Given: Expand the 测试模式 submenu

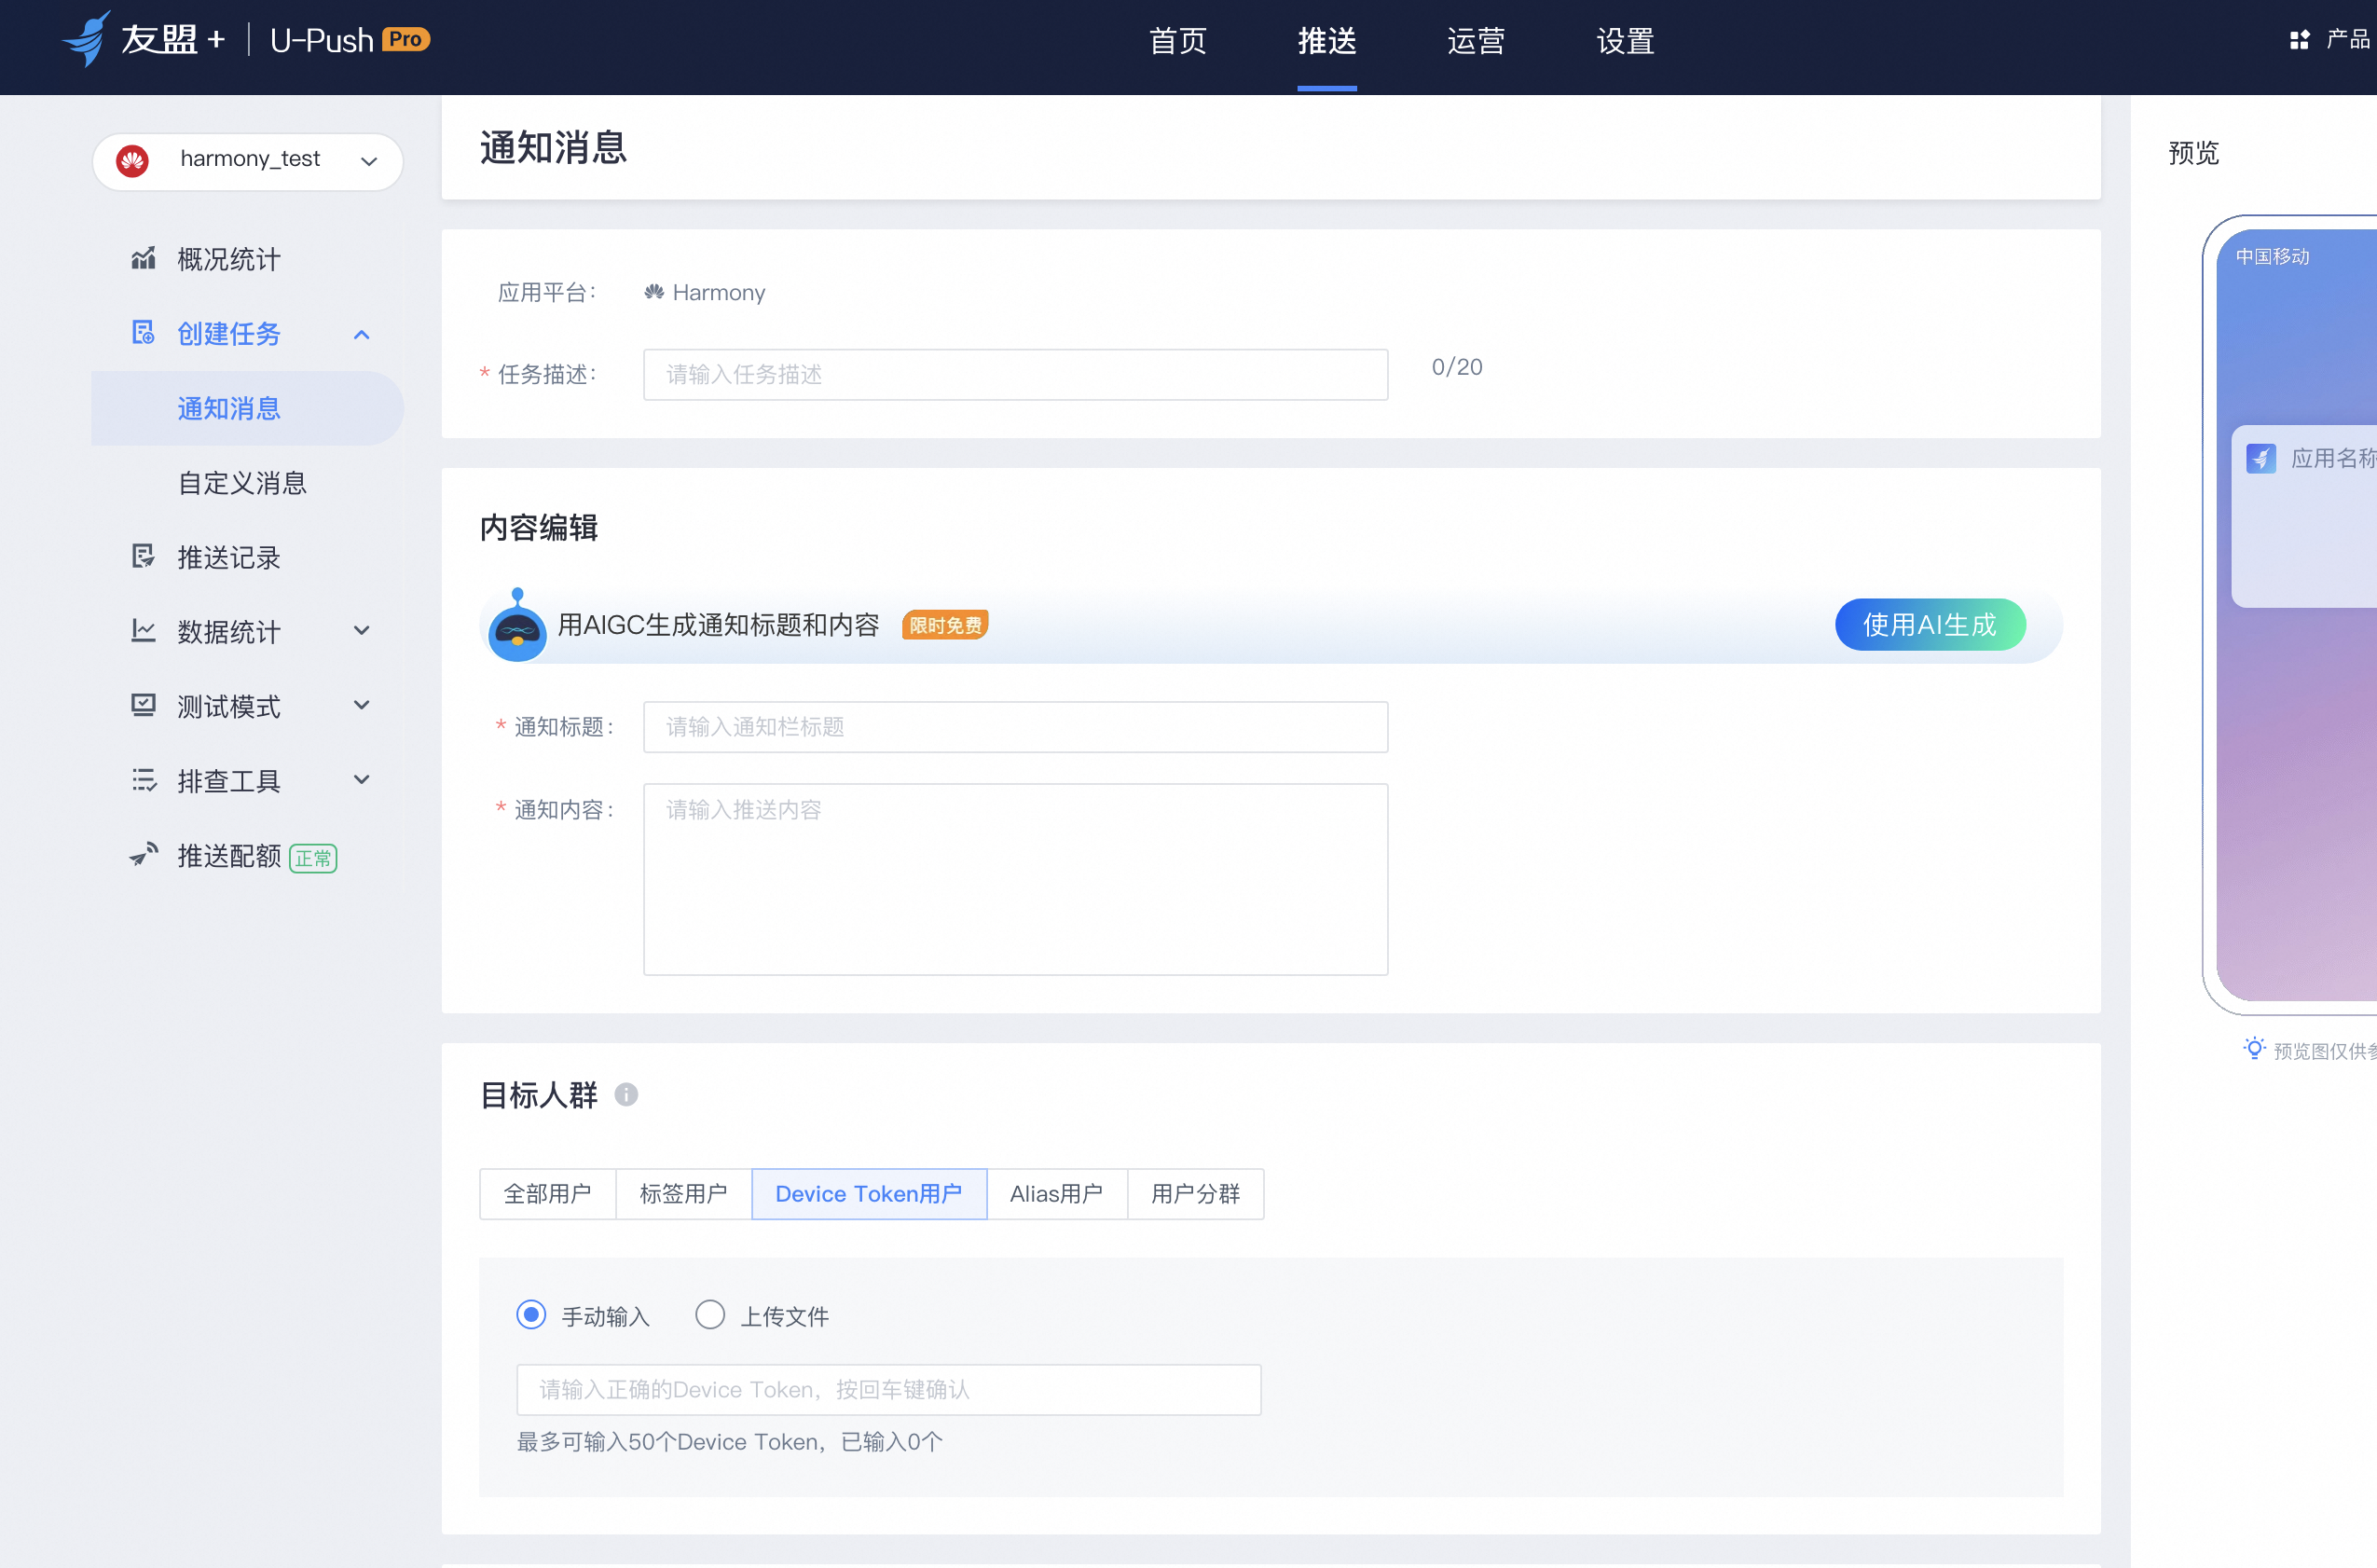Looking at the screenshot, I should [x=362, y=705].
